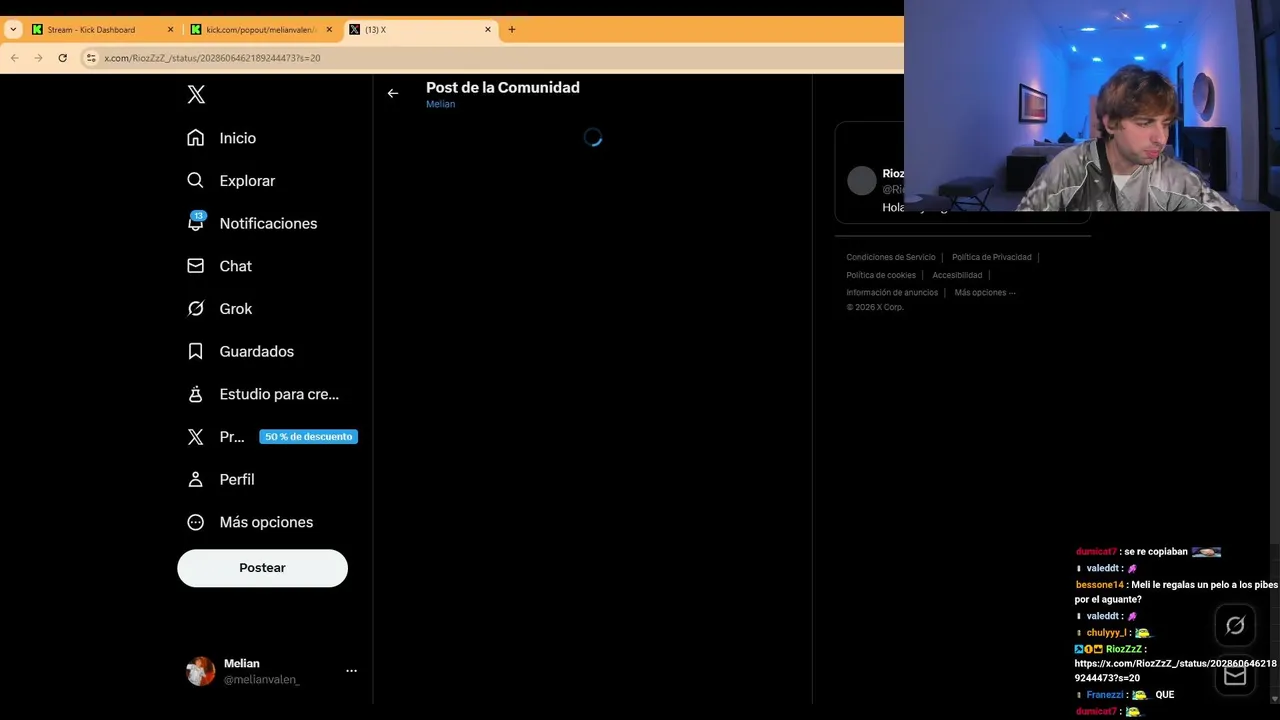Open a new browser tab
This screenshot has width=1280, height=720.
pyautogui.click(x=512, y=30)
